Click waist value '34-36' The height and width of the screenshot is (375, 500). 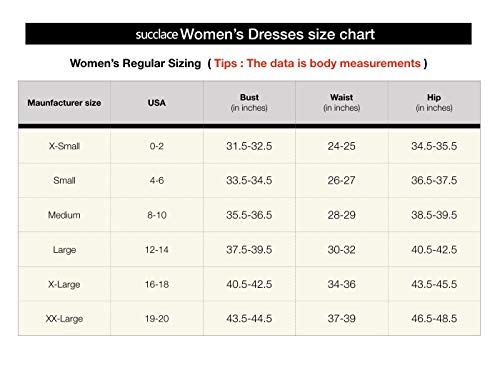pos(341,284)
